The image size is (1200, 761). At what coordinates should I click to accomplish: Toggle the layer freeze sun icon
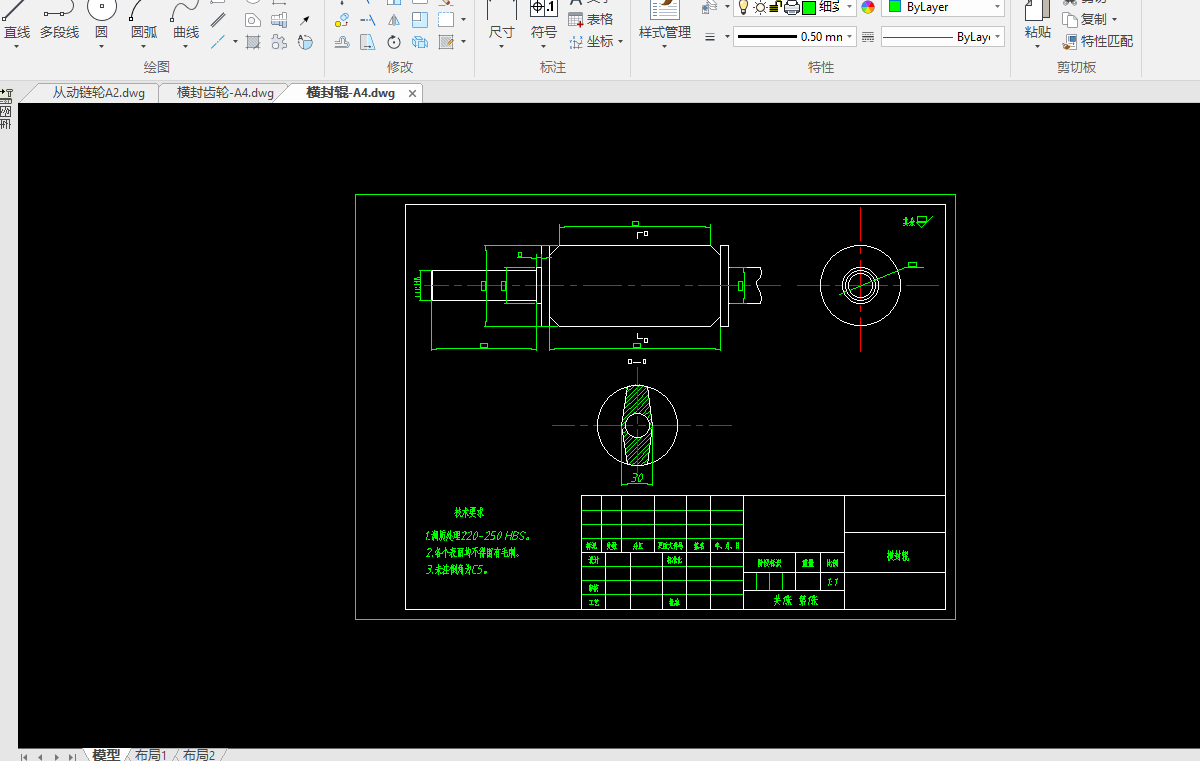point(759,8)
